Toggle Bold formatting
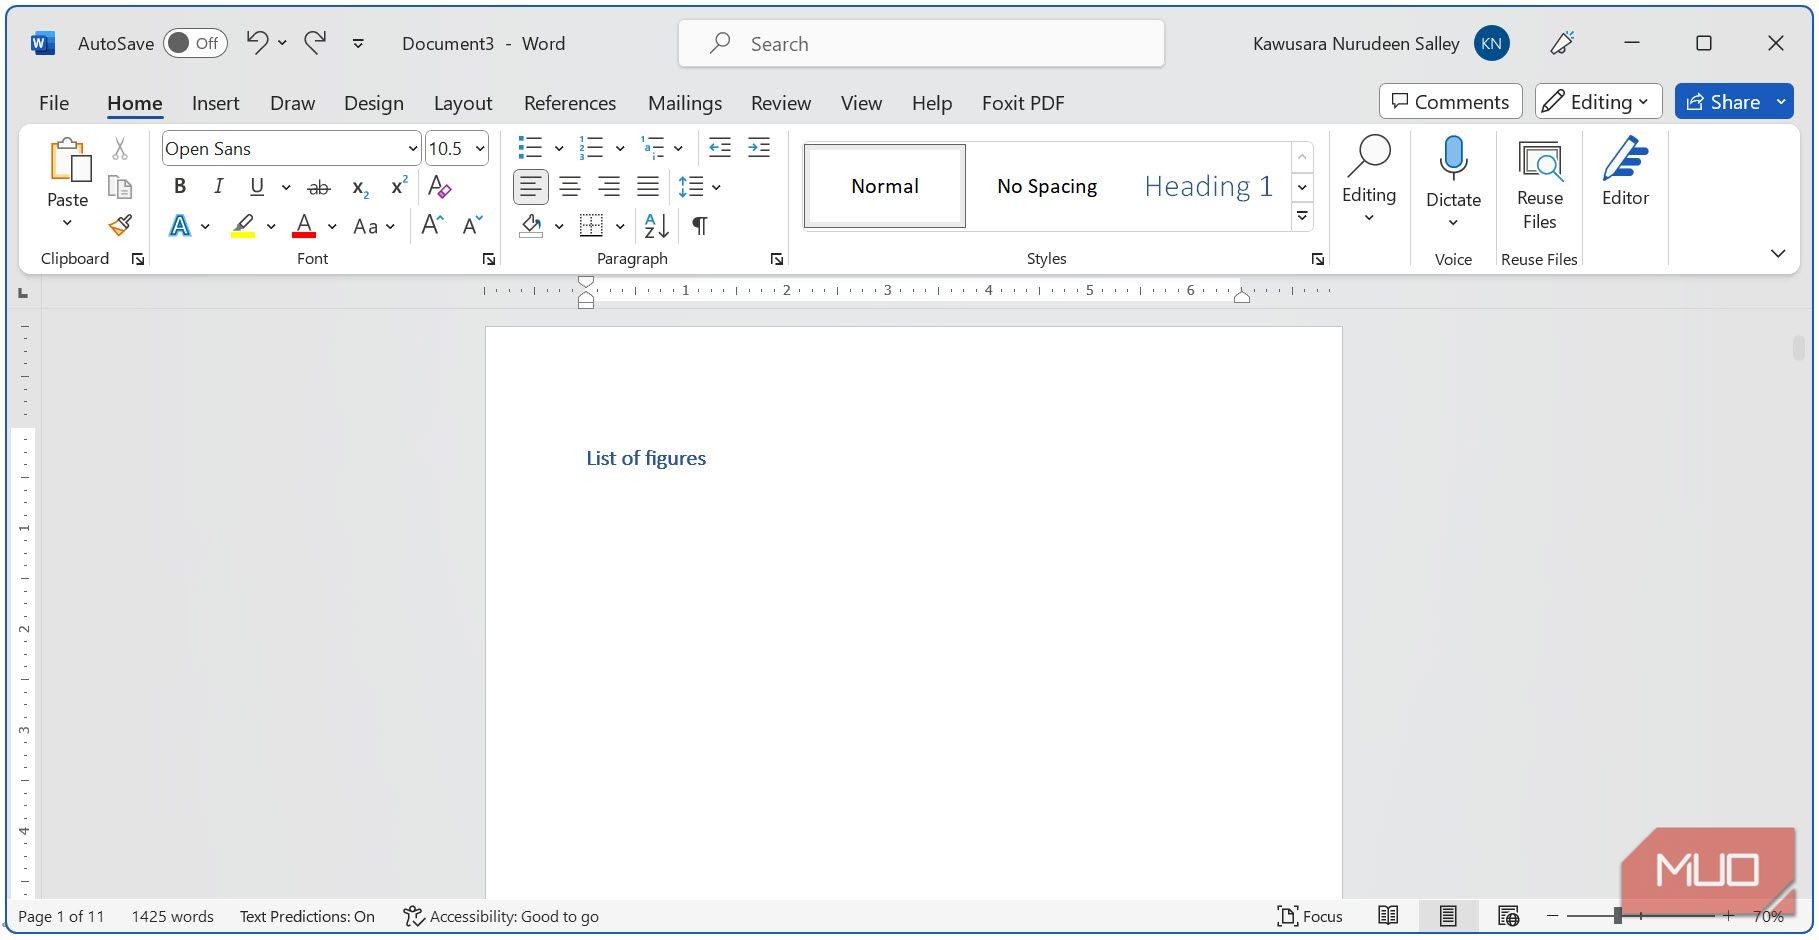This screenshot has height=940, width=1819. coord(180,186)
